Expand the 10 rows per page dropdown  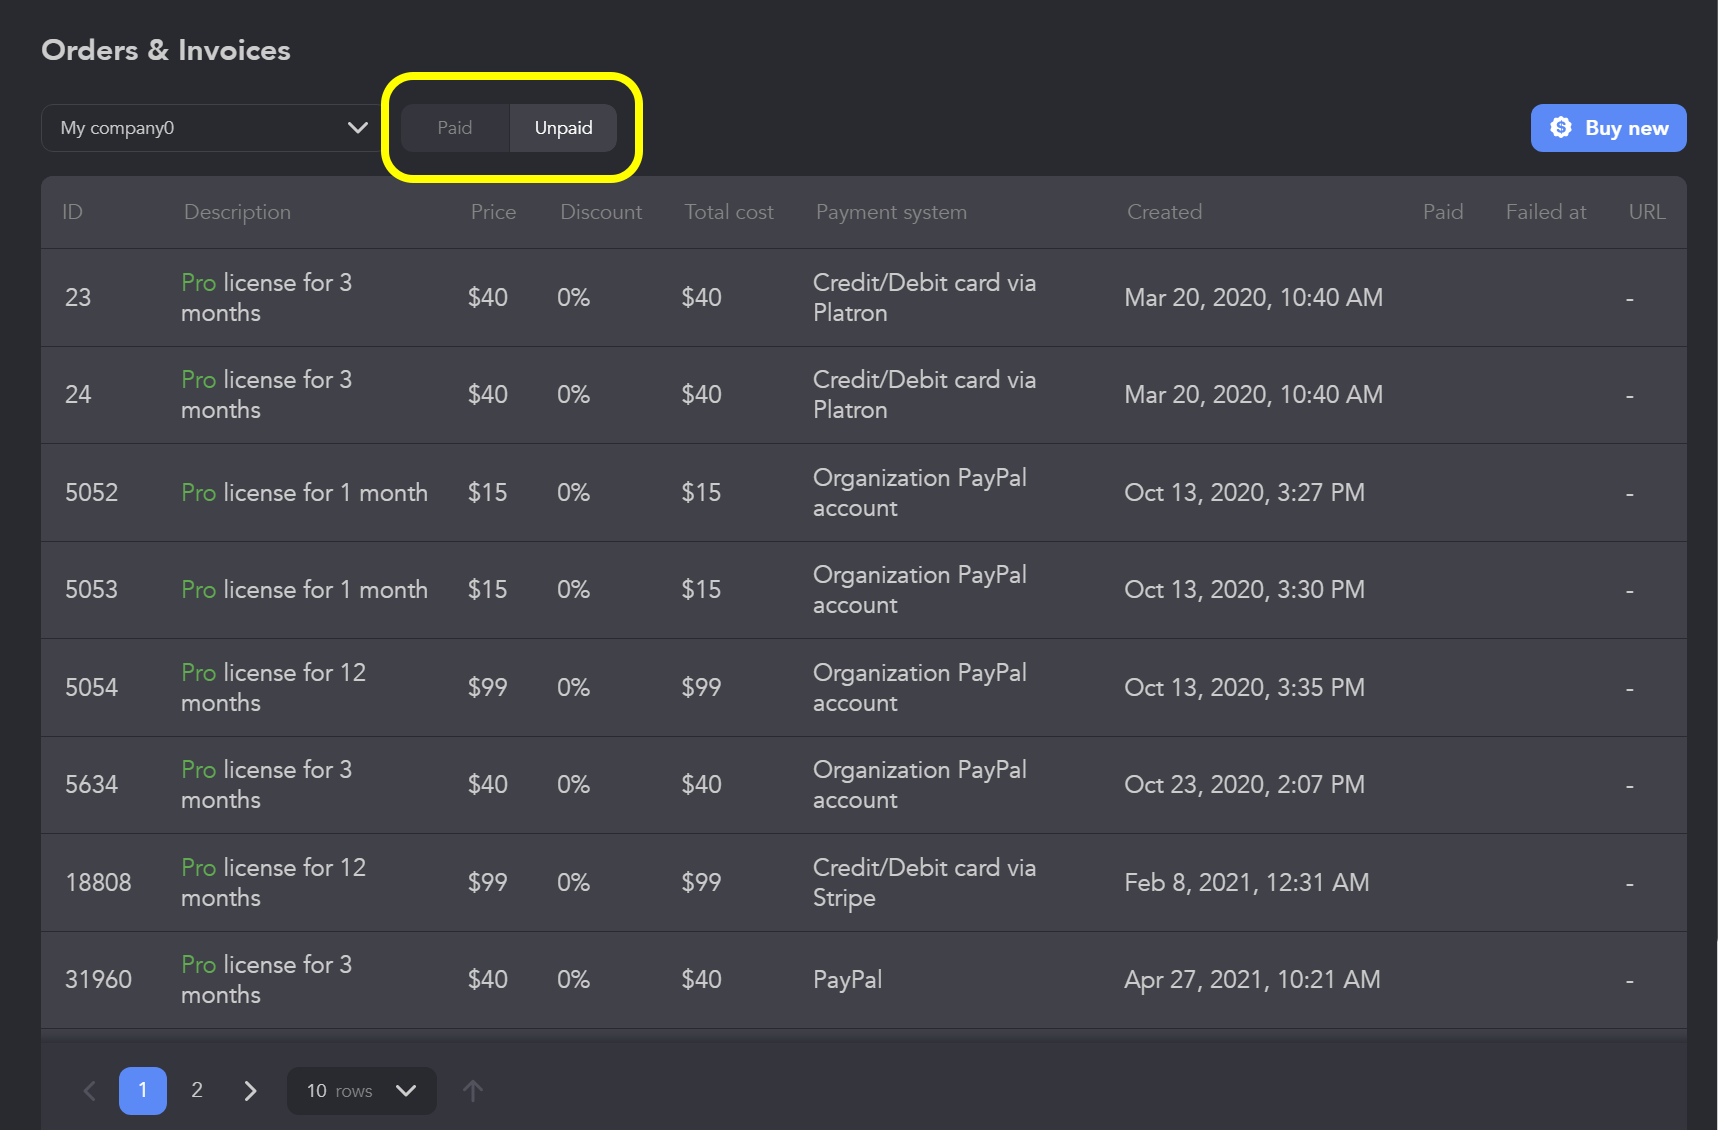(361, 1091)
